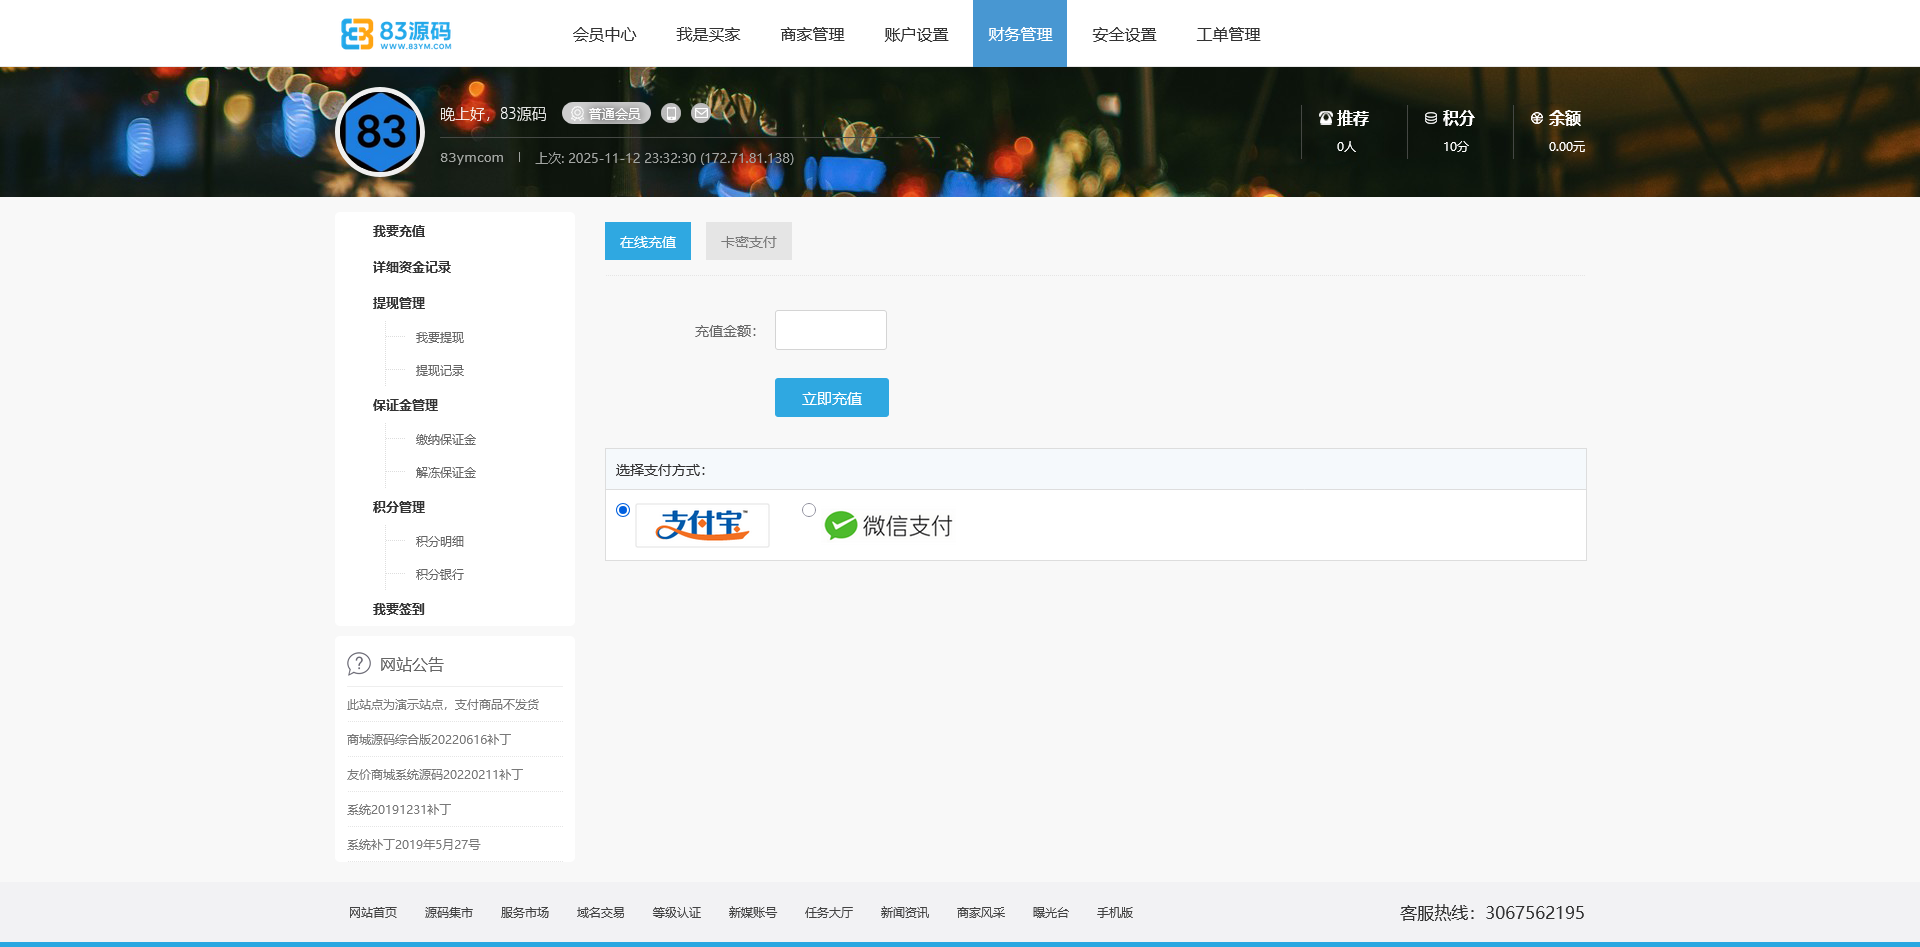The width and height of the screenshot is (1920, 947).
Task: Click the 普通会员 membership badge
Action: (x=606, y=113)
